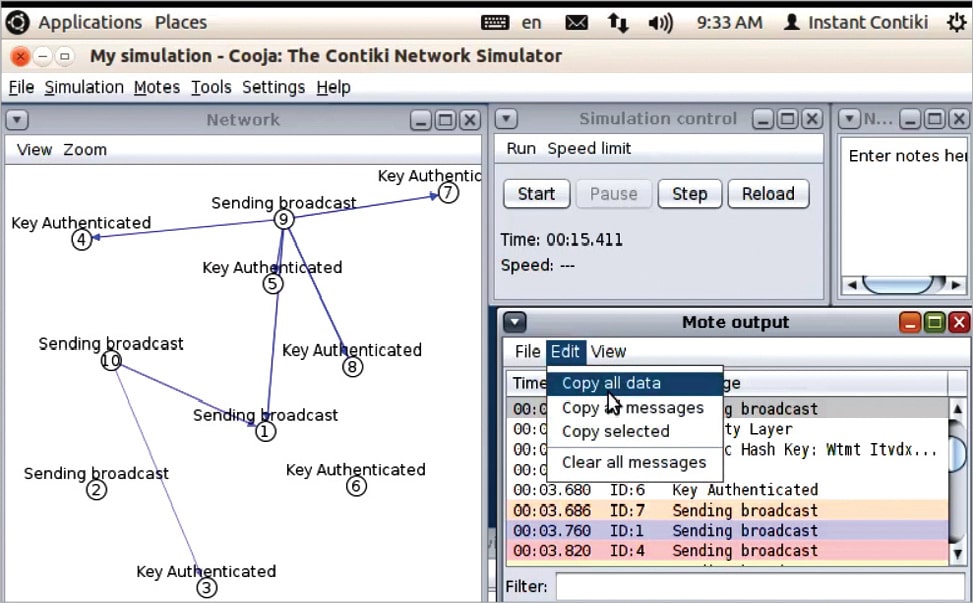Choose Copy all data
This screenshot has height=603, width=973.
635,383
